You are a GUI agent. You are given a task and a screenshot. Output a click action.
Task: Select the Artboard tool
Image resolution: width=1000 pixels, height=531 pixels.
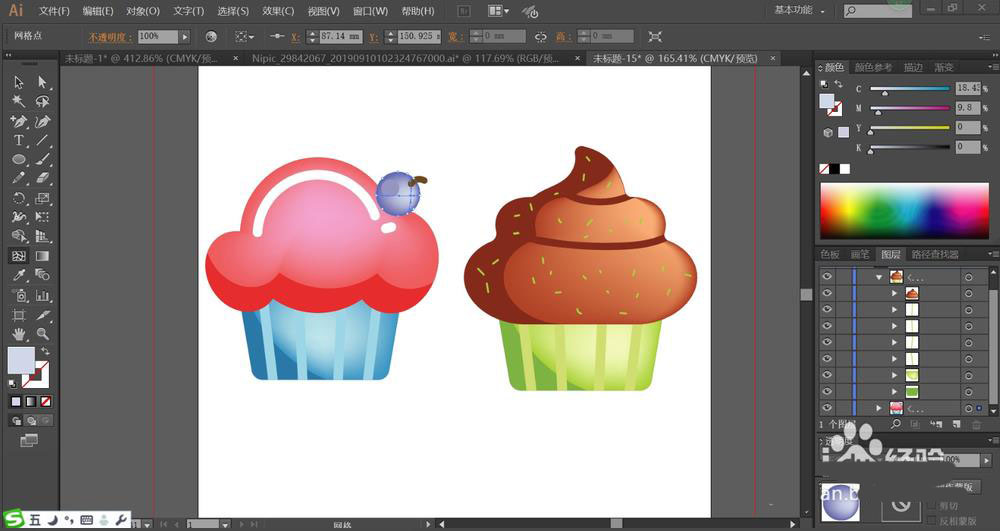coord(18,315)
